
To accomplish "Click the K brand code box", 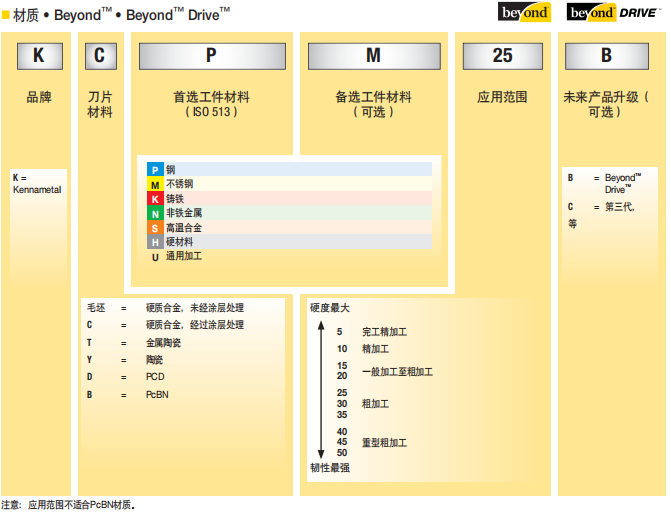I will click(38, 56).
